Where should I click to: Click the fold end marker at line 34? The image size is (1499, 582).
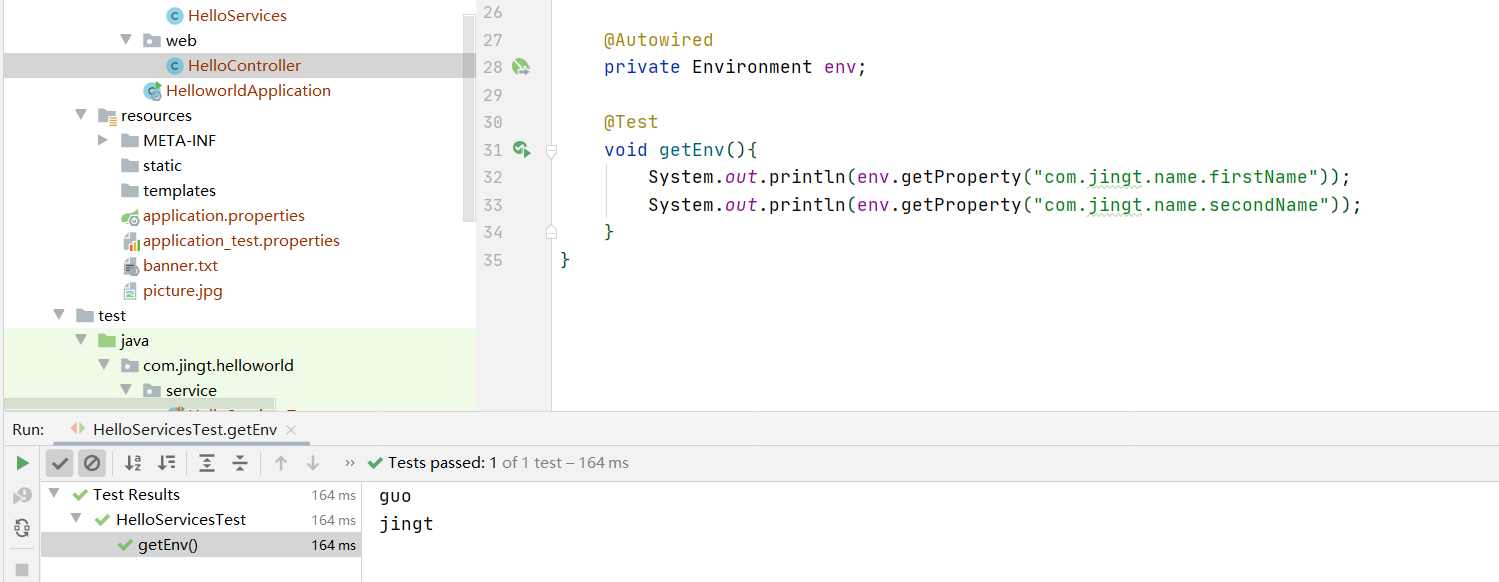551,232
